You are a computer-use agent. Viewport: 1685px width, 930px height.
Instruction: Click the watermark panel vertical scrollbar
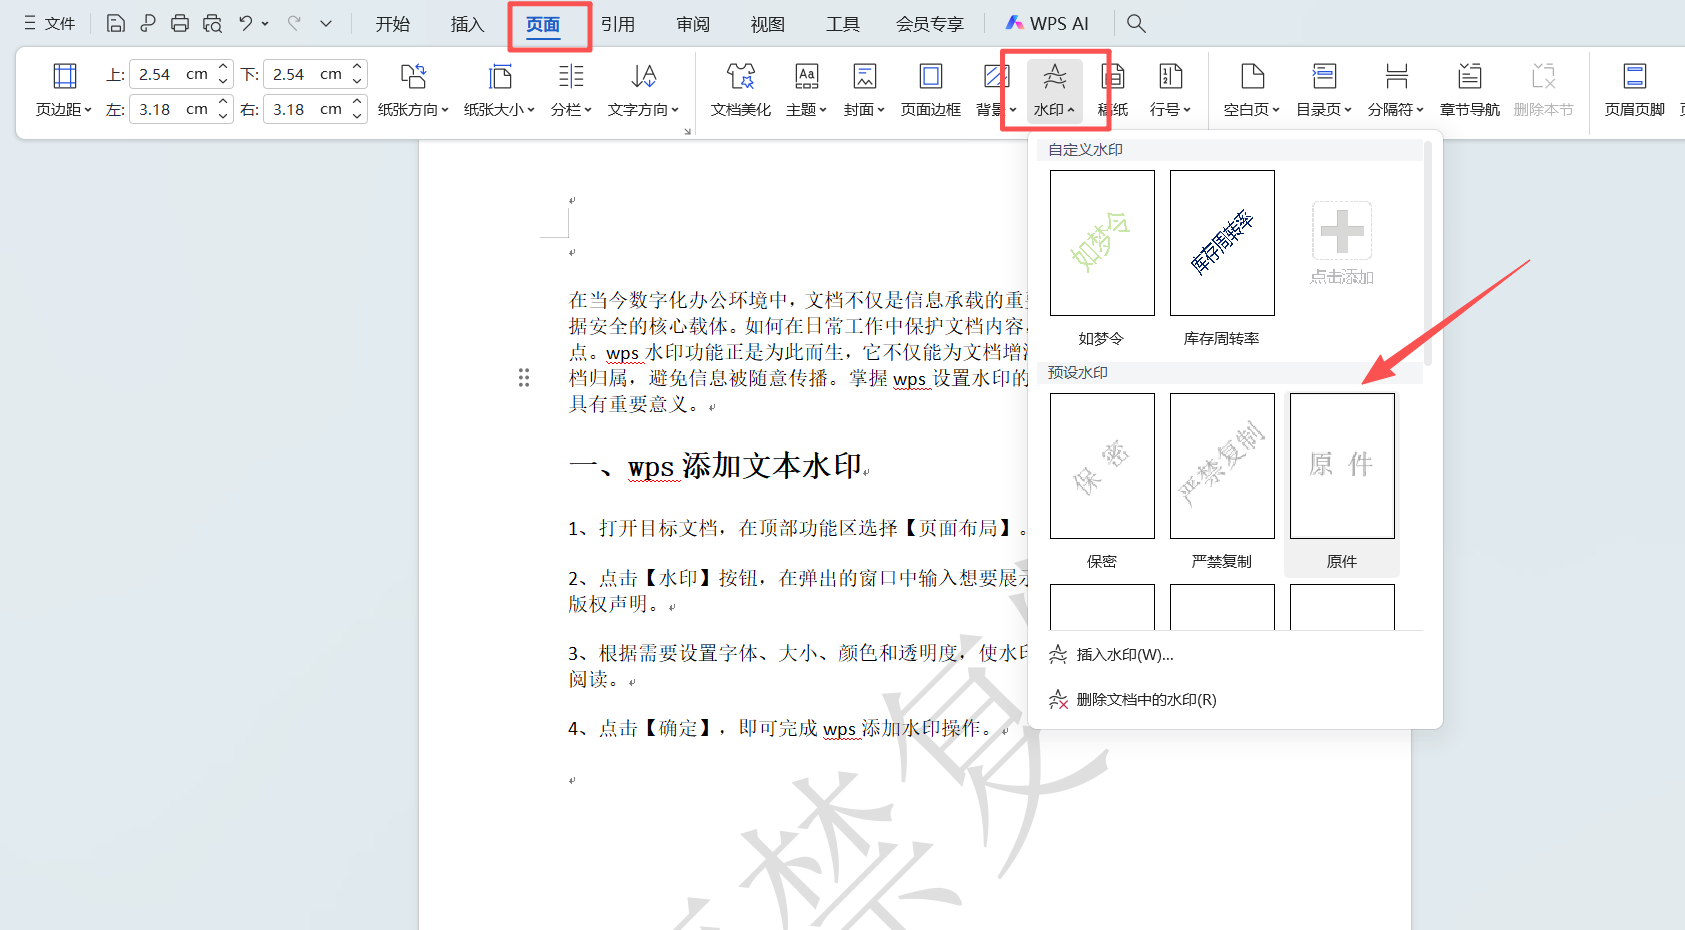tap(1428, 253)
